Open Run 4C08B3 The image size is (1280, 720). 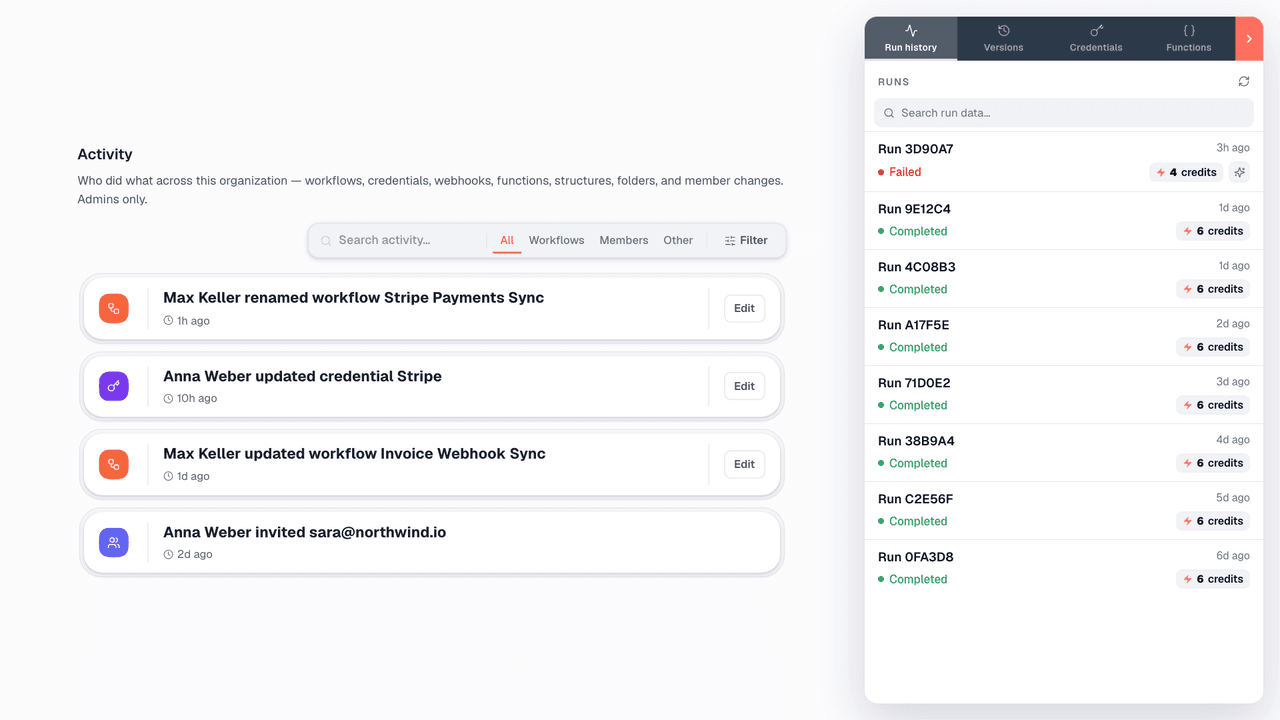1063,278
